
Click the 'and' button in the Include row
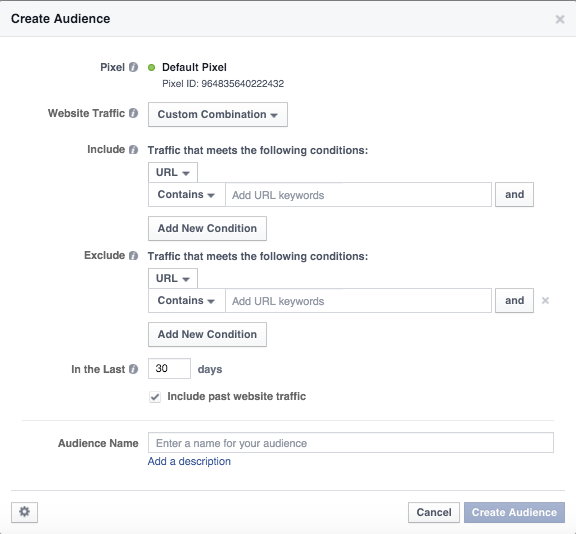click(x=514, y=195)
